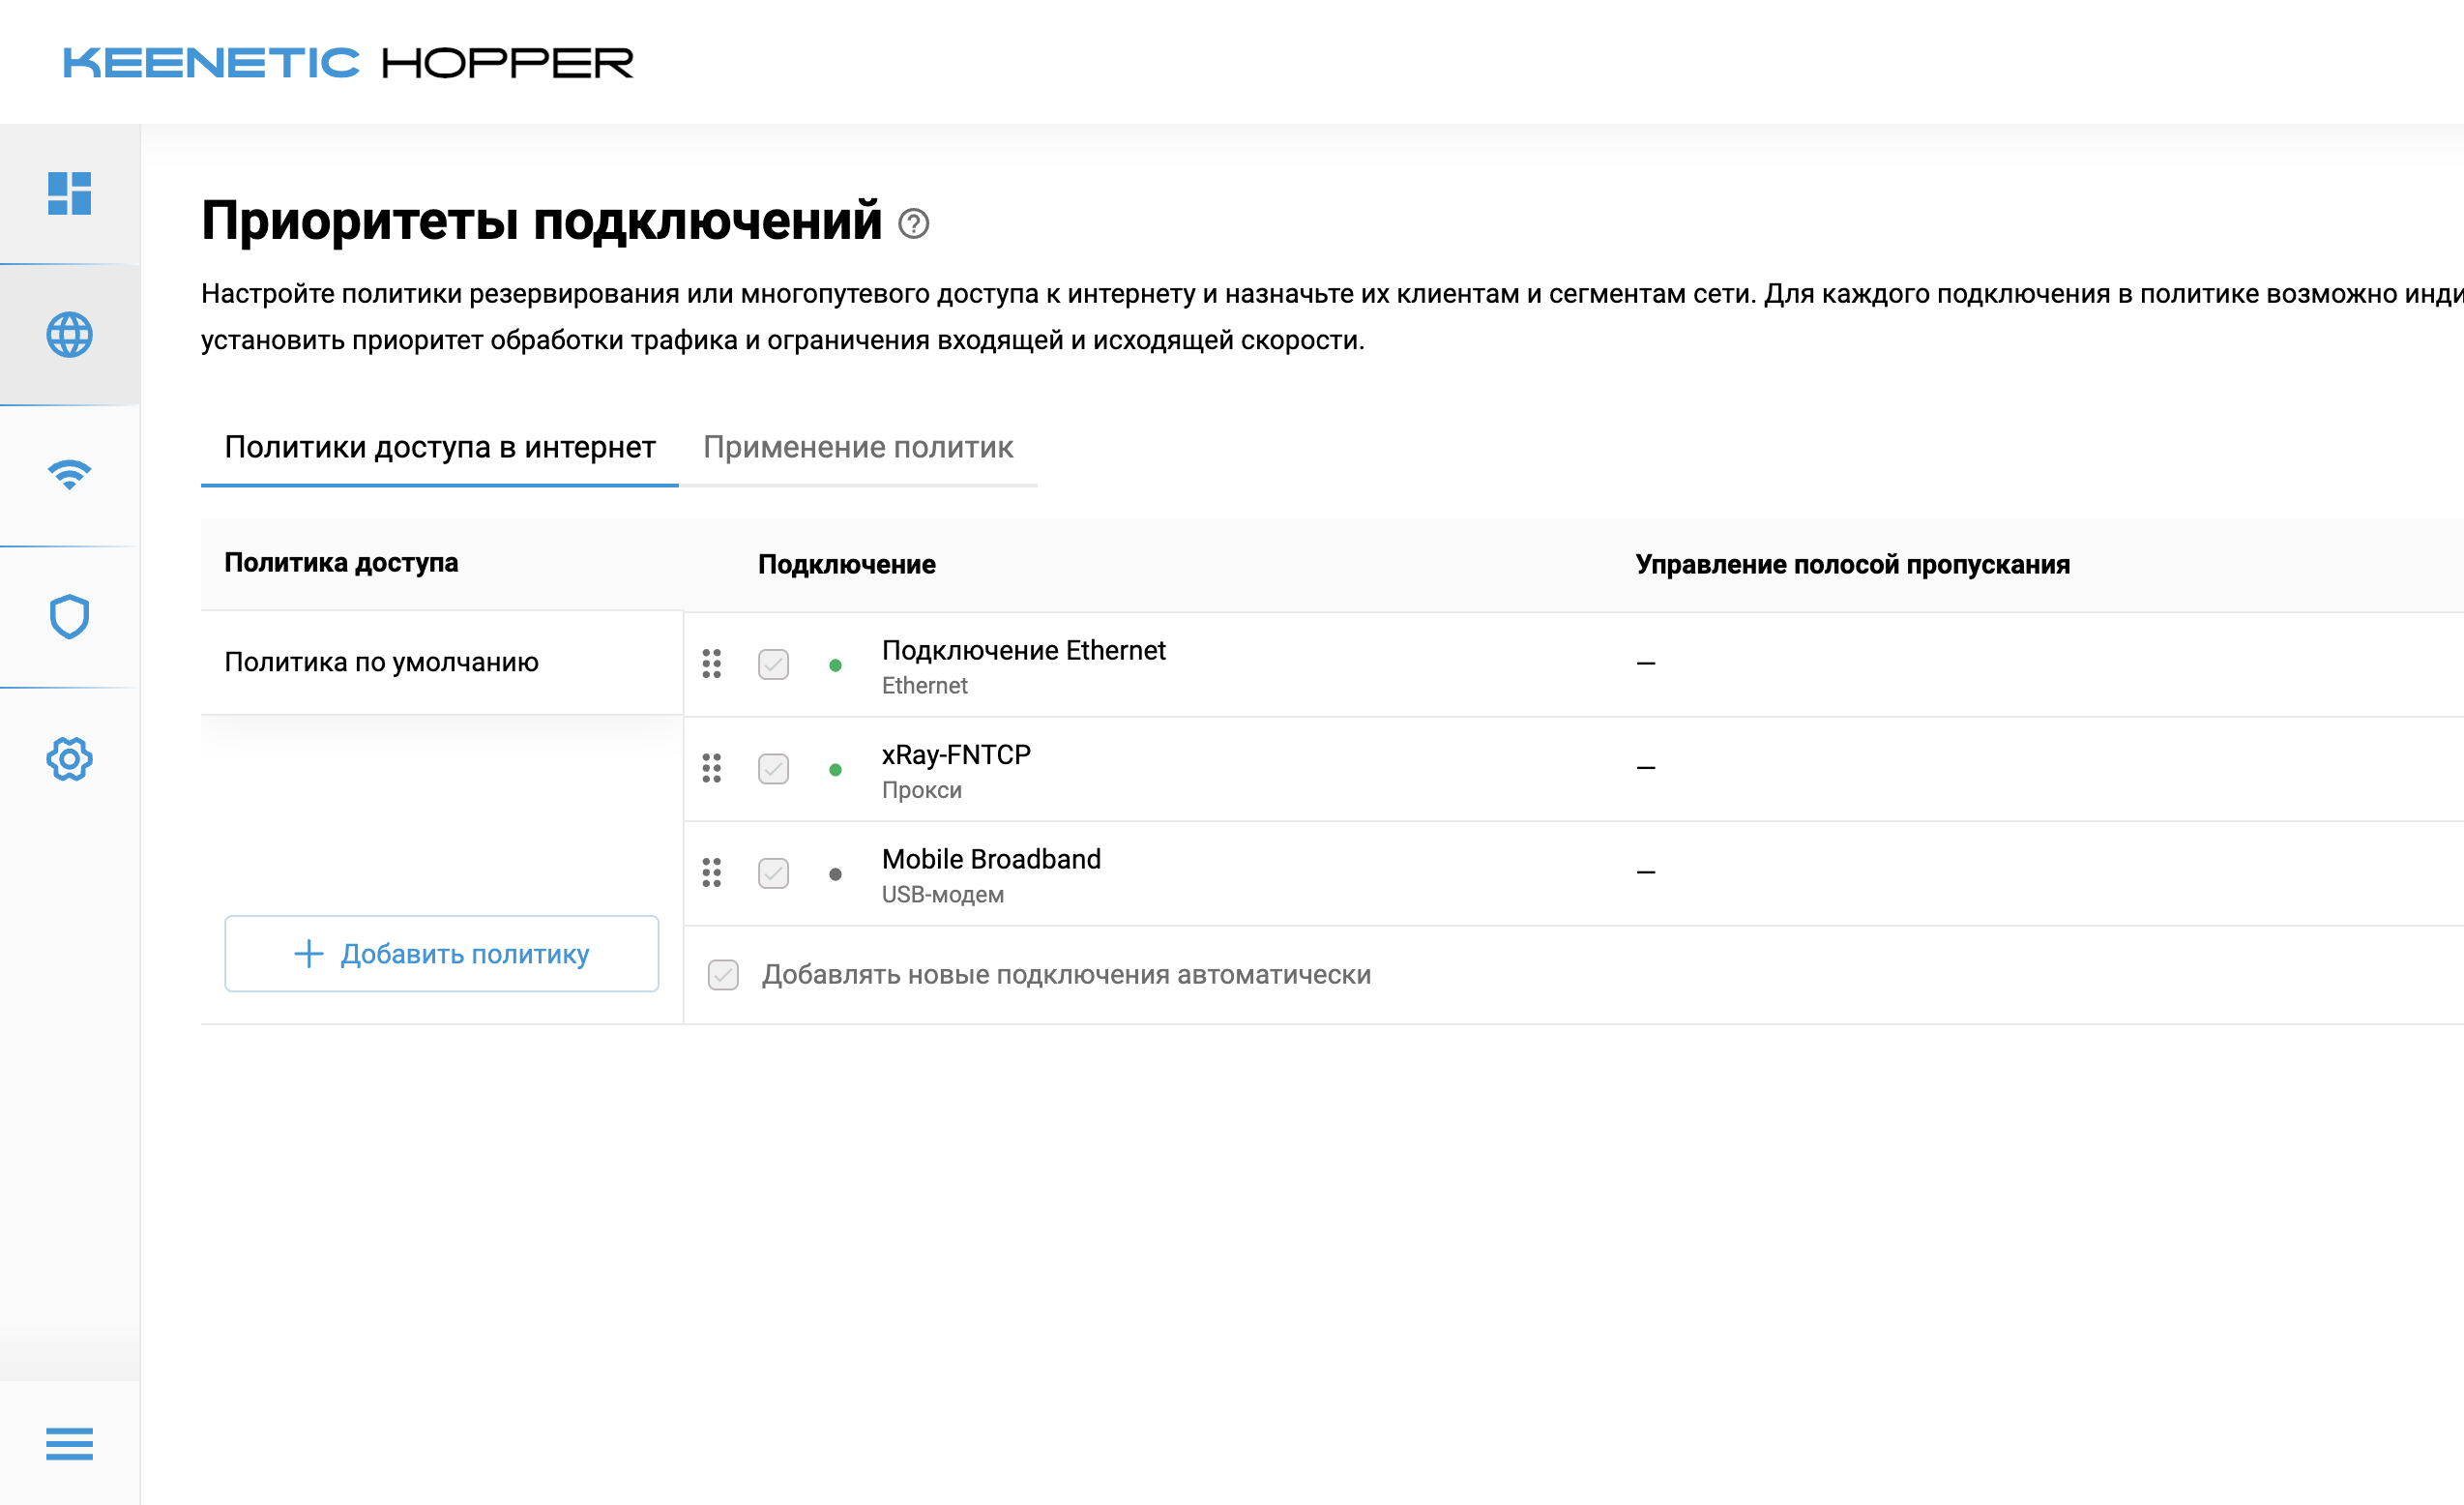Expand the sidebar with hamburger menu icon
The height and width of the screenshot is (1505, 2464).
[x=69, y=1443]
